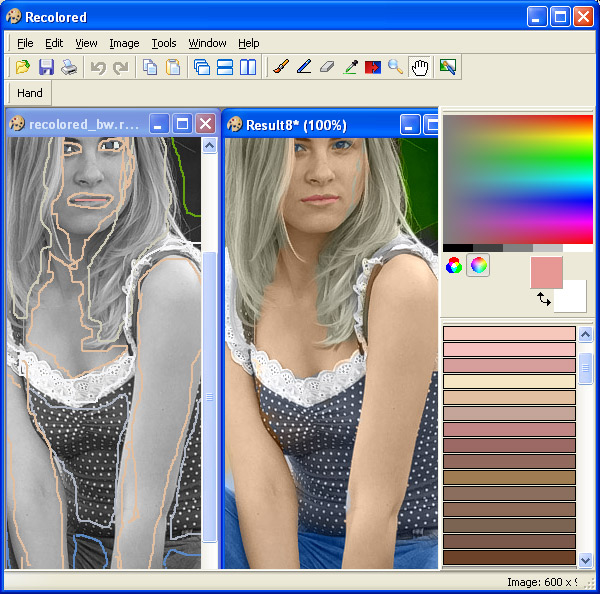Click the Print icon in toolbar
600x594 pixels.
coord(69,67)
